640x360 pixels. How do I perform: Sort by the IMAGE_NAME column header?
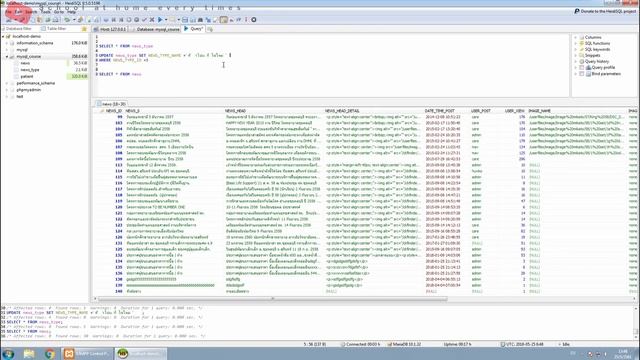tap(540, 111)
